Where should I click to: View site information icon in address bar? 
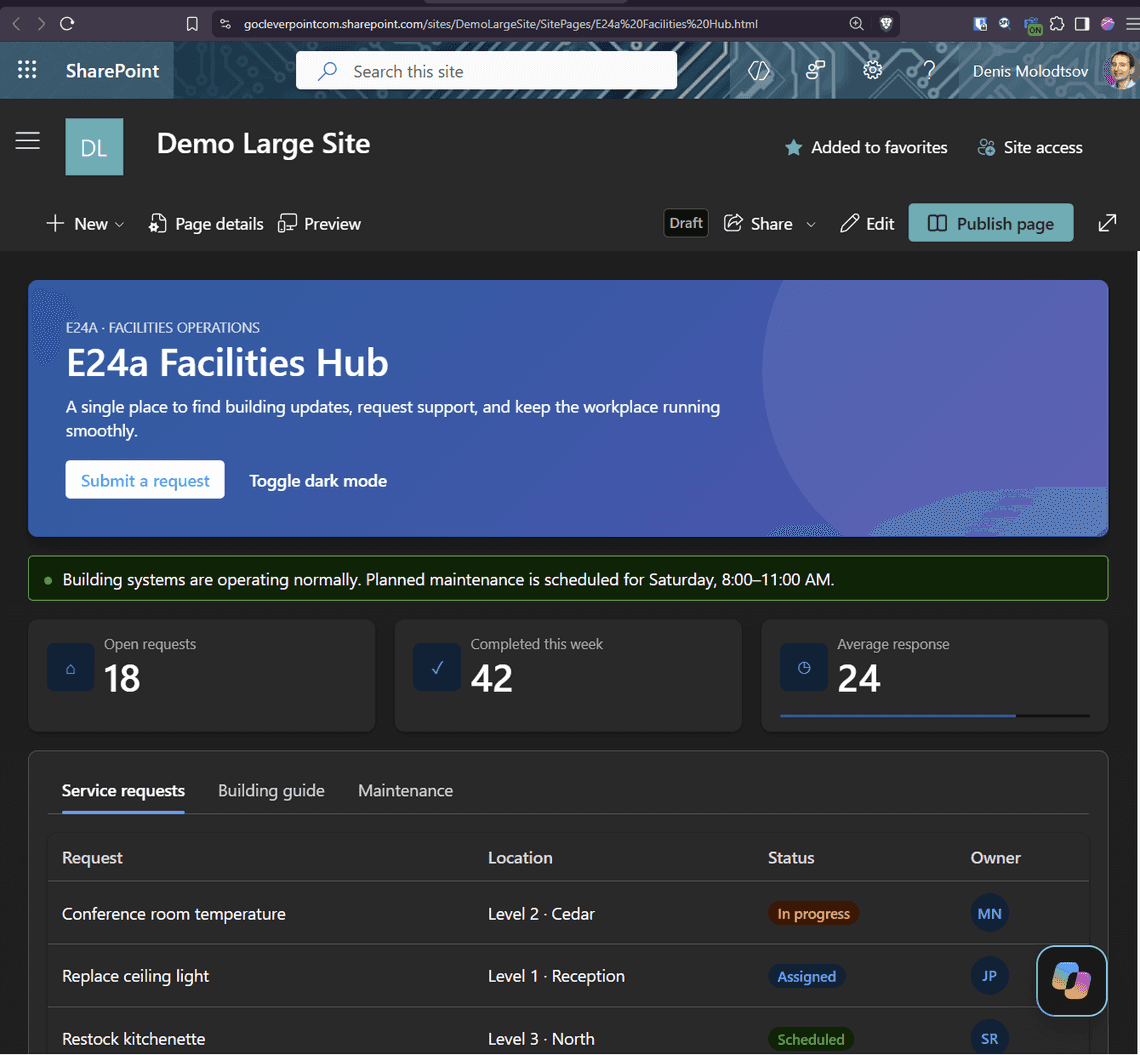click(x=225, y=24)
